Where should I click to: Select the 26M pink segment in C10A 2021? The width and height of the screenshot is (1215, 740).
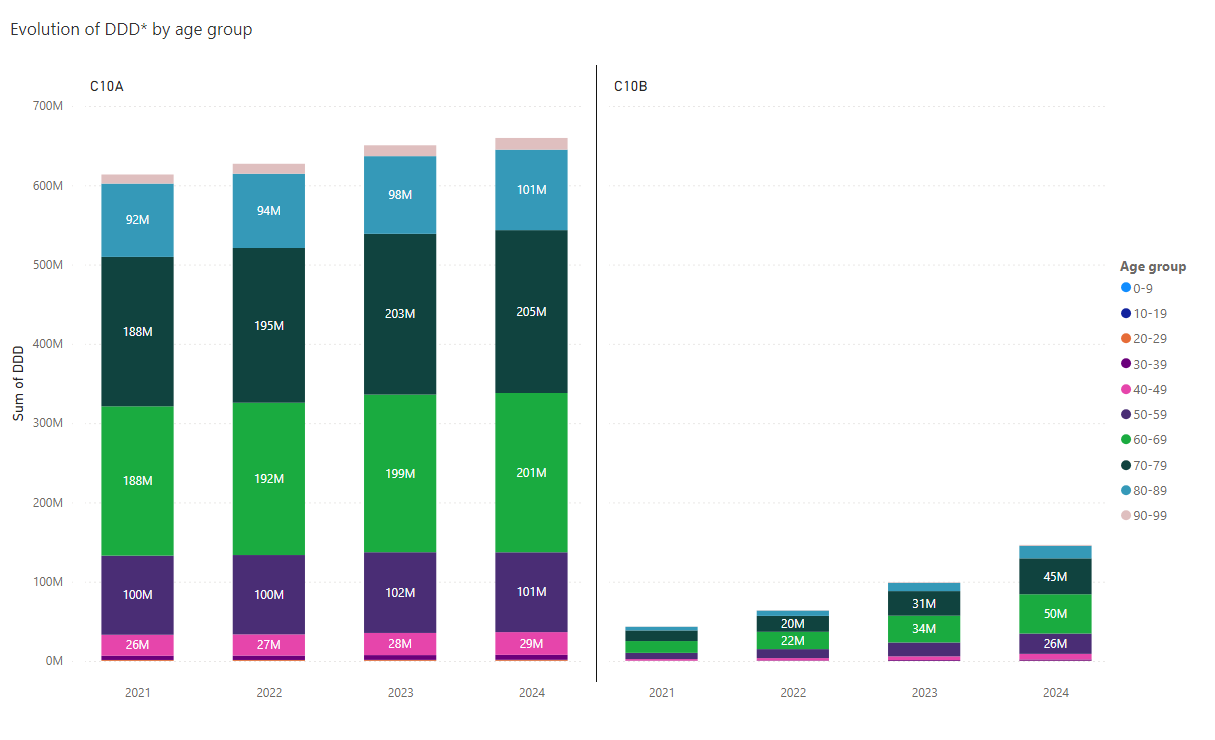click(138, 645)
